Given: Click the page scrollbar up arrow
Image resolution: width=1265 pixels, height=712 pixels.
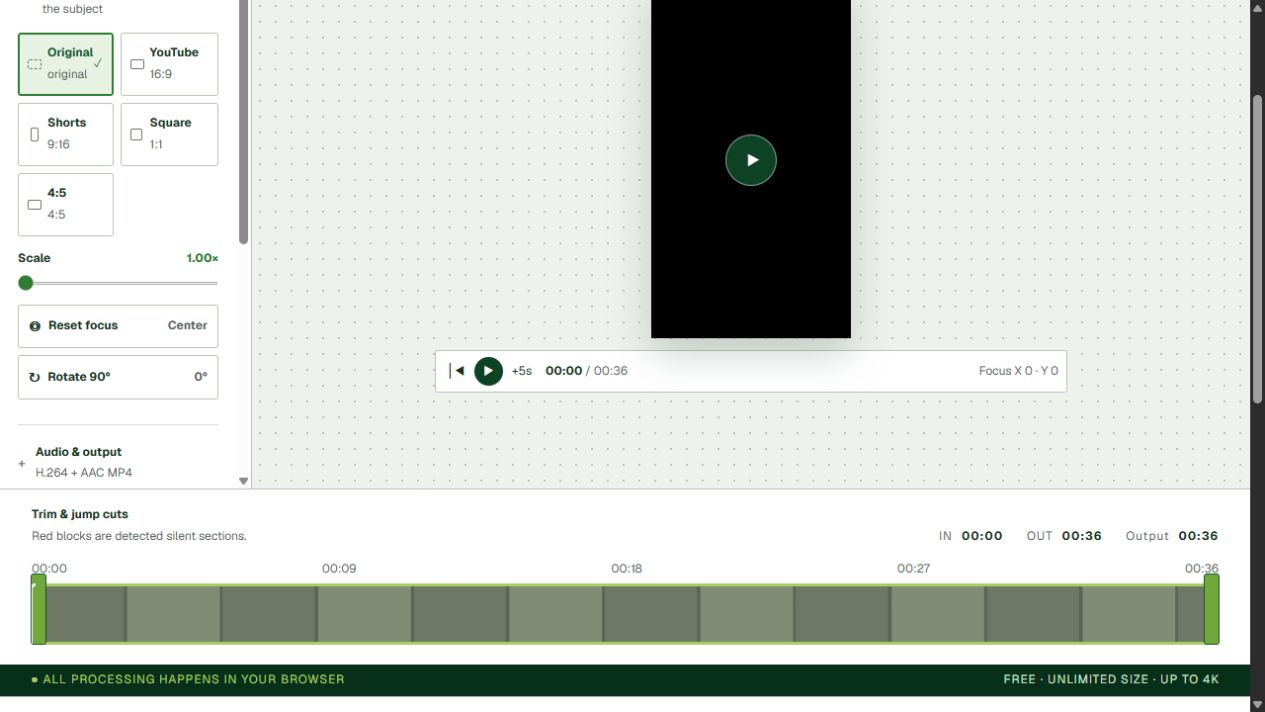Looking at the screenshot, I should tap(1258, 7).
